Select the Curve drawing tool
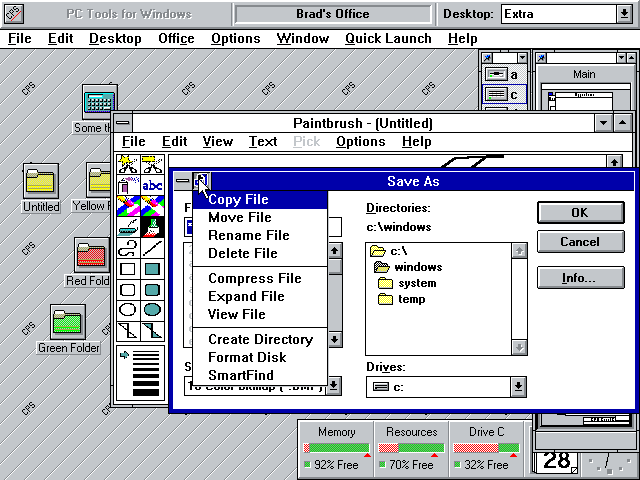 click(x=128, y=248)
